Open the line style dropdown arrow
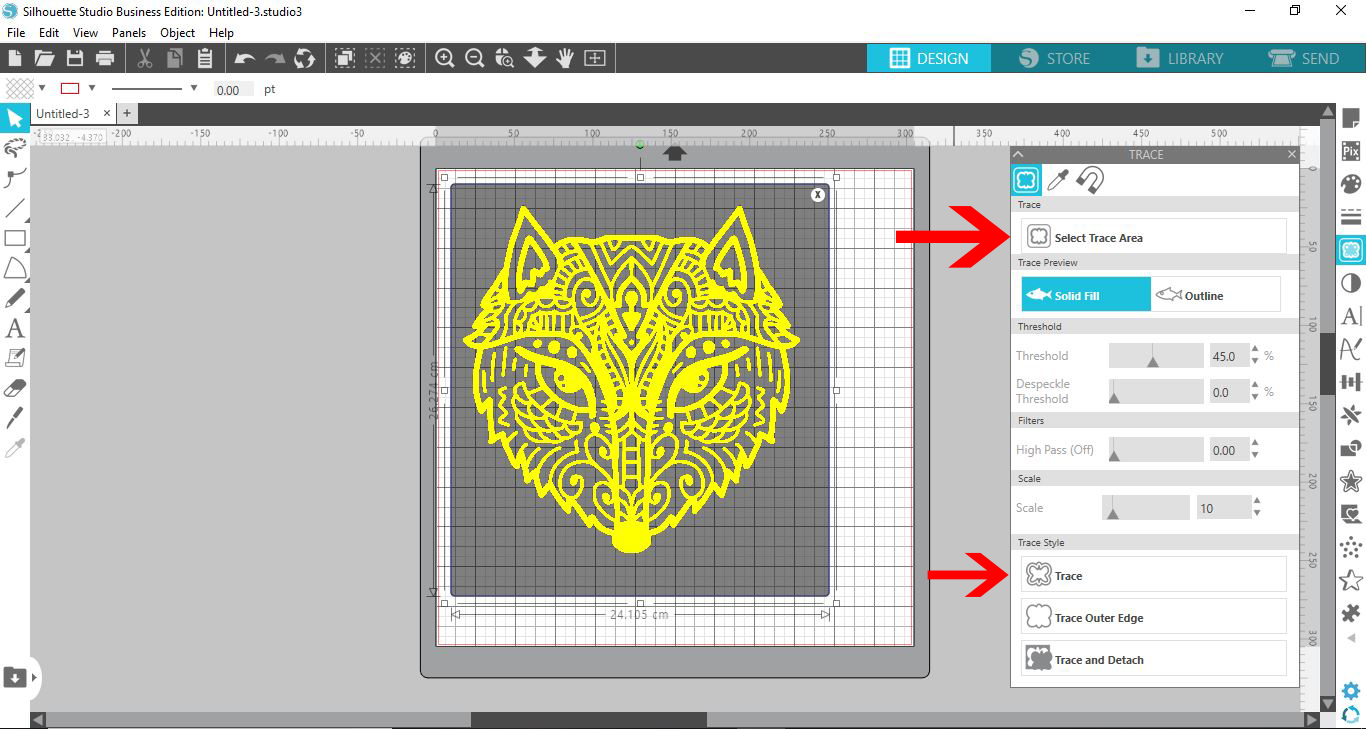The image size is (1366, 729). [193, 88]
